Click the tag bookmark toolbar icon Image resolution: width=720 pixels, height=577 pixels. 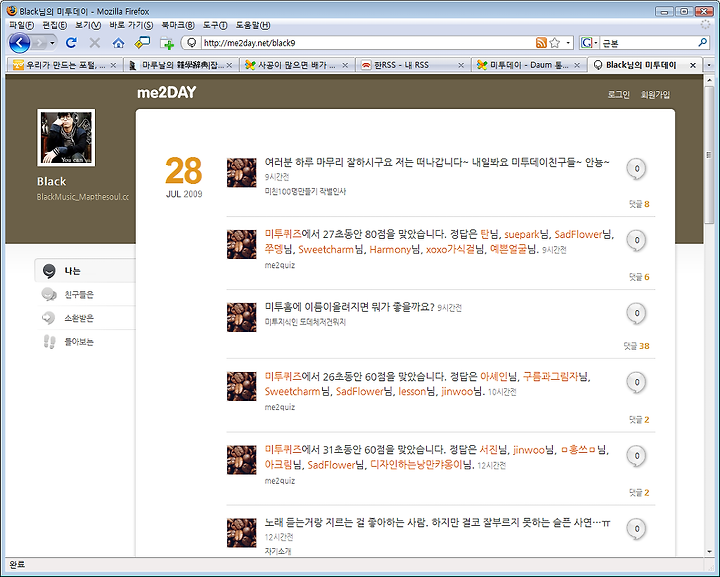(x=142, y=43)
